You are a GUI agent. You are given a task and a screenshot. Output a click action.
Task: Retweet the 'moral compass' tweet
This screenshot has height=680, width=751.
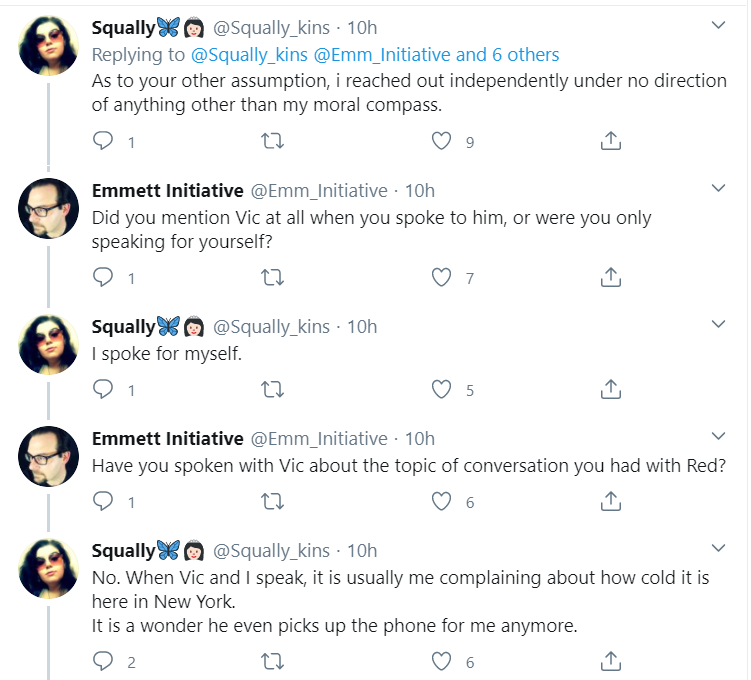(x=272, y=141)
